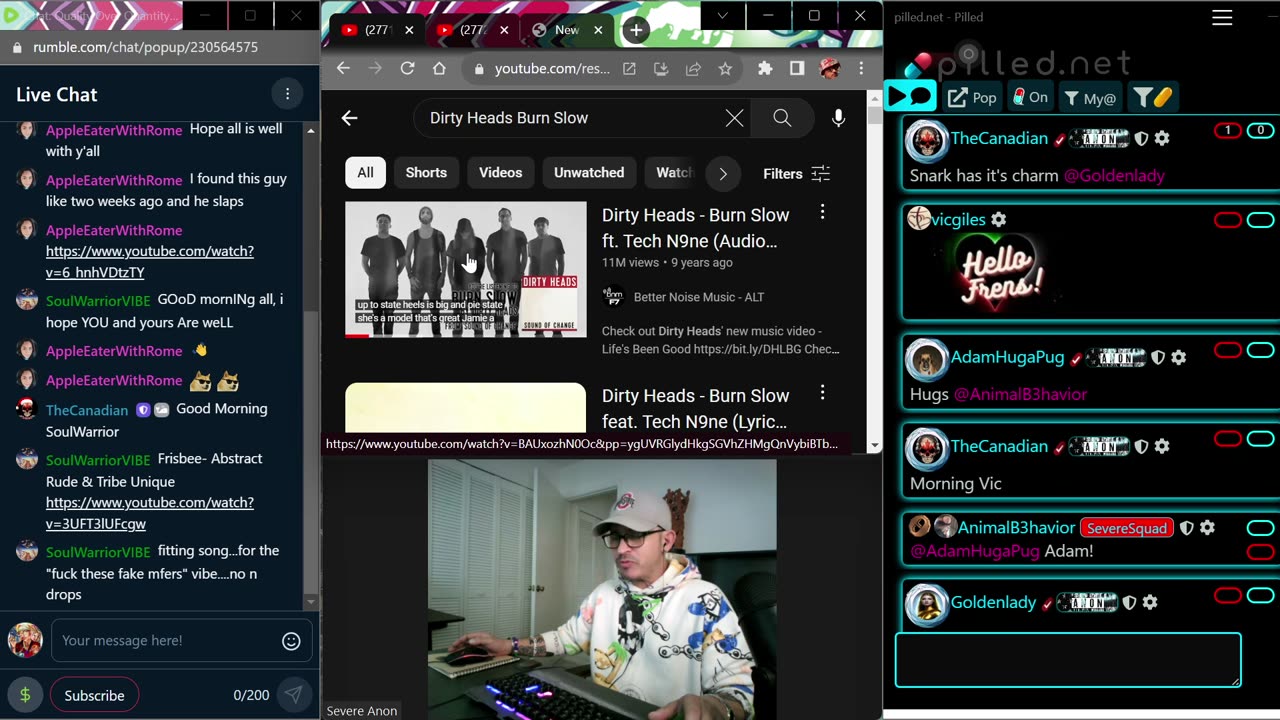Open a new browser tab
Screen dimensions: 1280x720
(x=636, y=30)
